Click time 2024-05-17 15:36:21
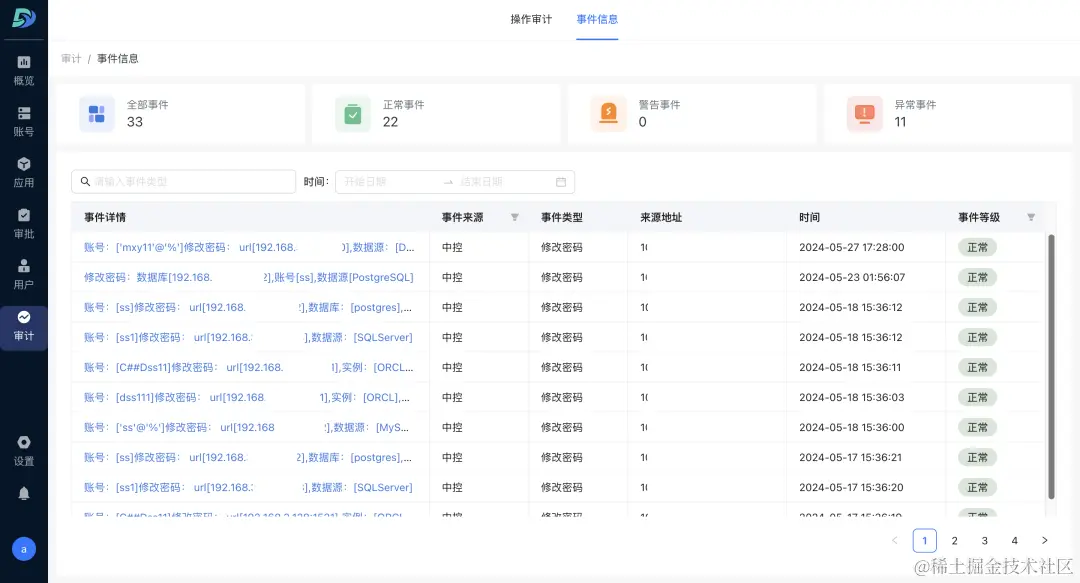Image resolution: width=1080 pixels, height=583 pixels. point(850,457)
